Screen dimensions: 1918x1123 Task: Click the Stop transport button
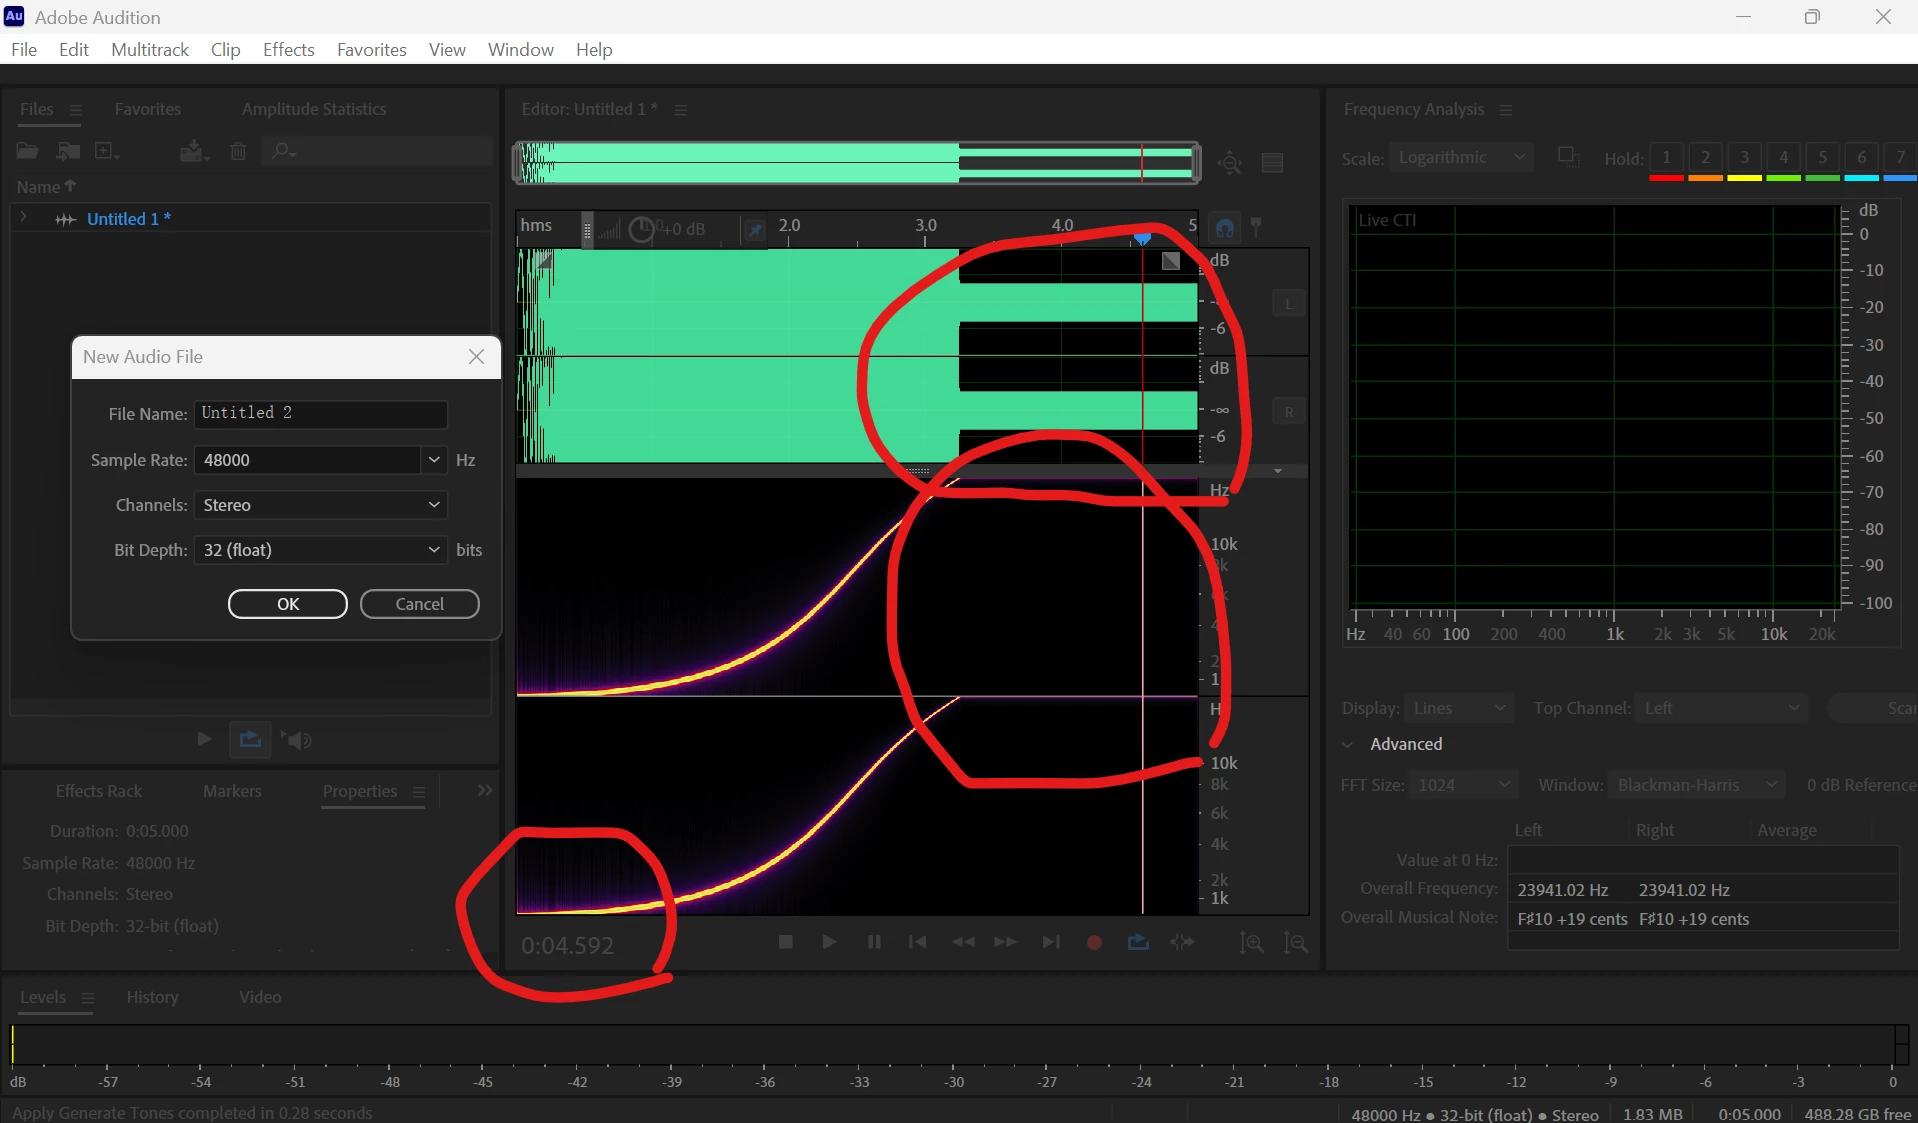tap(786, 942)
